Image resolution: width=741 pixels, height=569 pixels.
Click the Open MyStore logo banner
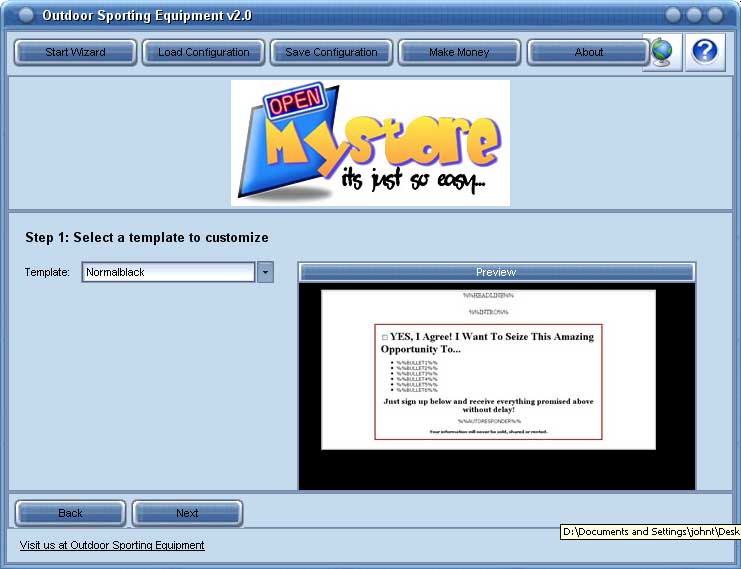coord(370,143)
